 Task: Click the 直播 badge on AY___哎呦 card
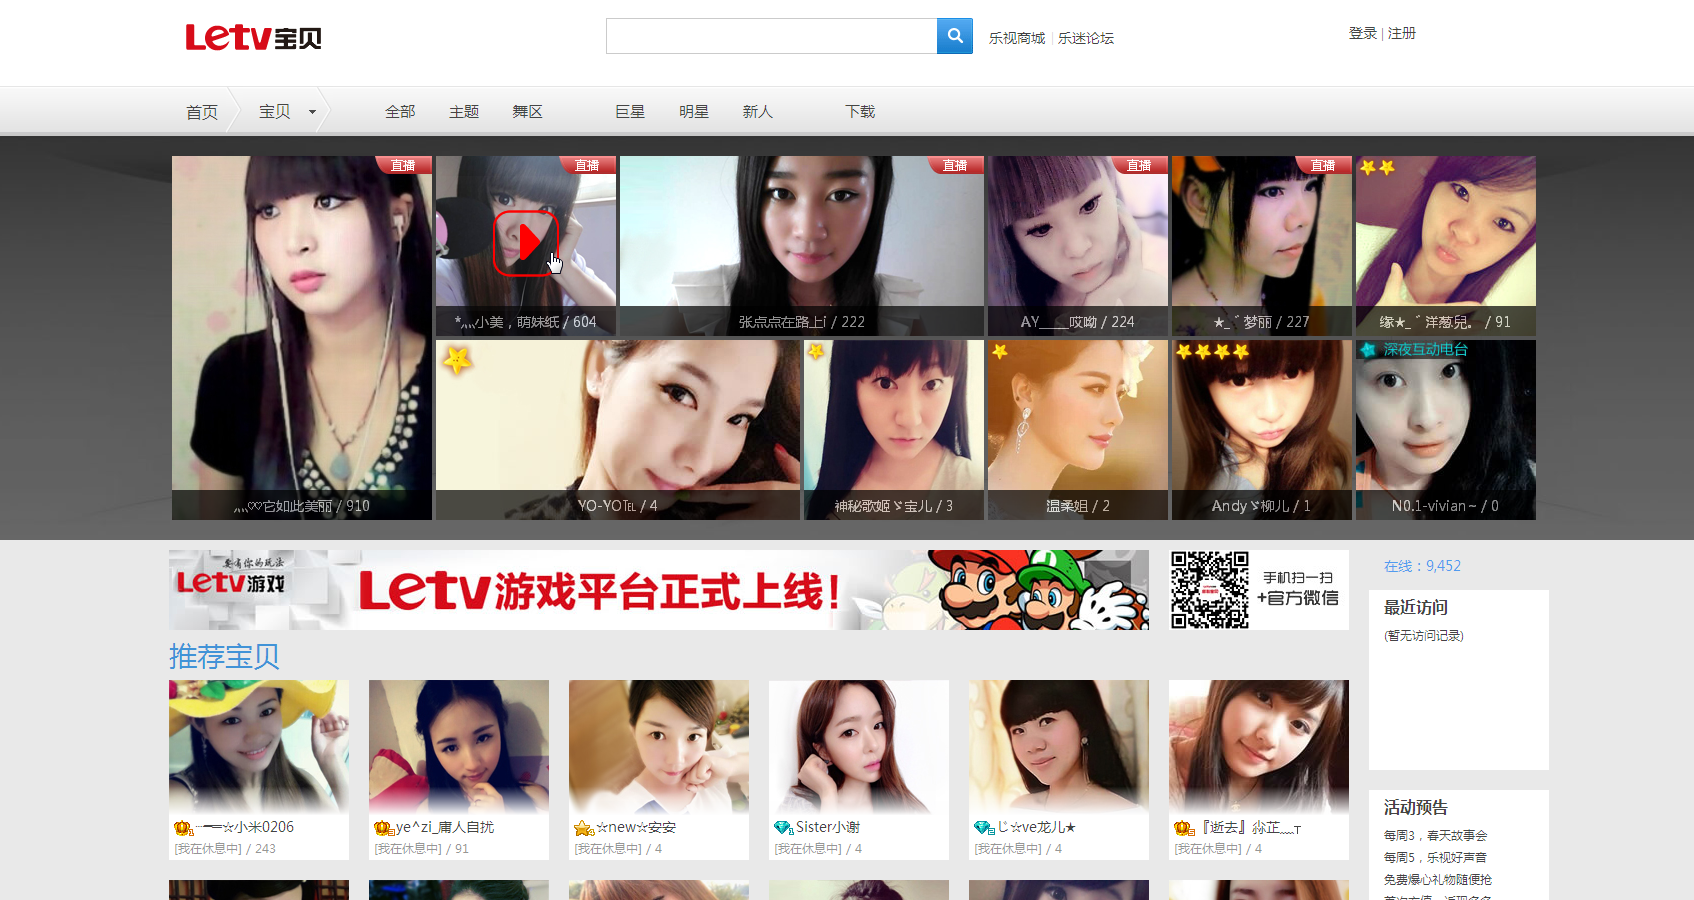(x=1139, y=165)
